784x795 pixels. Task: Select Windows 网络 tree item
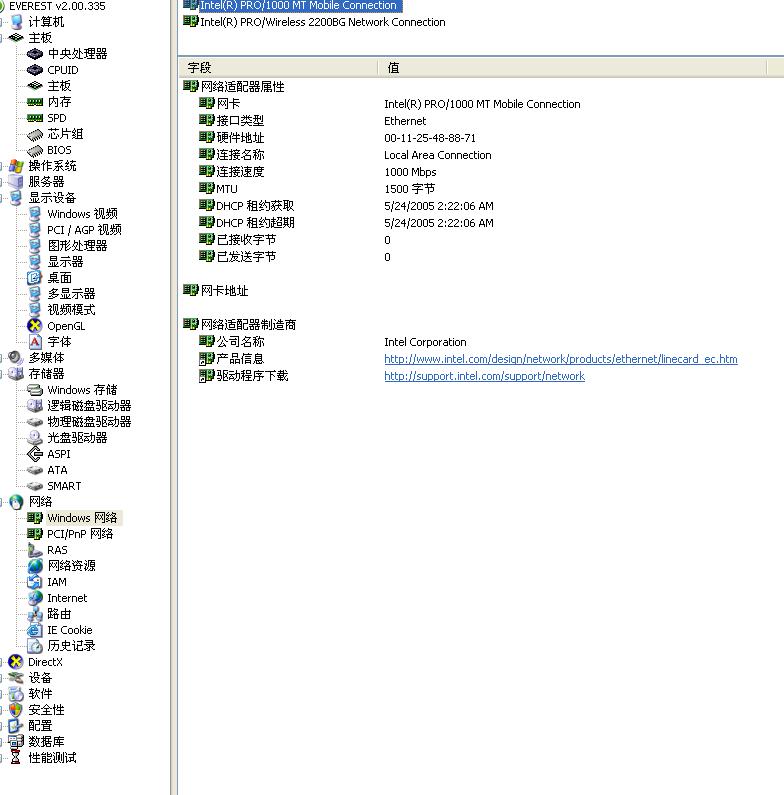(x=82, y=518)
